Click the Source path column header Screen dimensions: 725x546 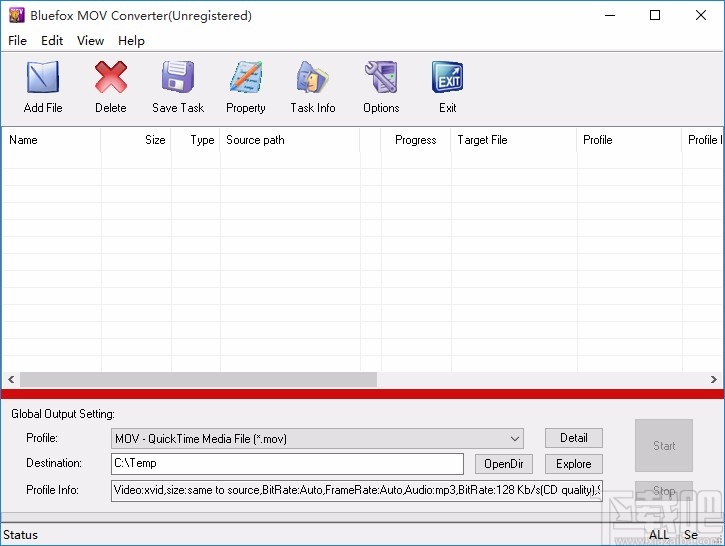tap(289, 140)
